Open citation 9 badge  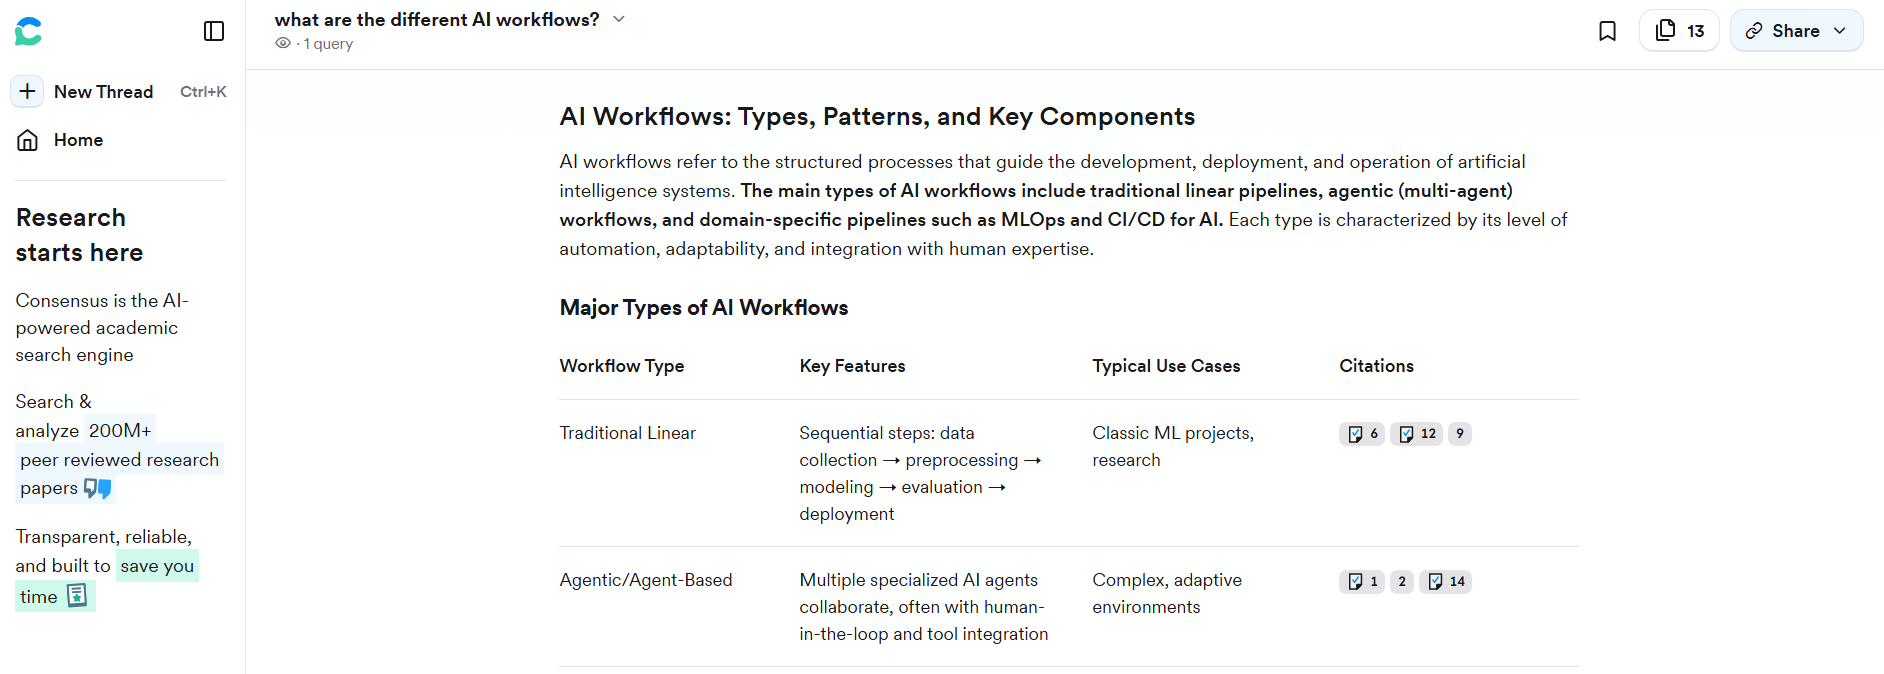point(1460,434)
